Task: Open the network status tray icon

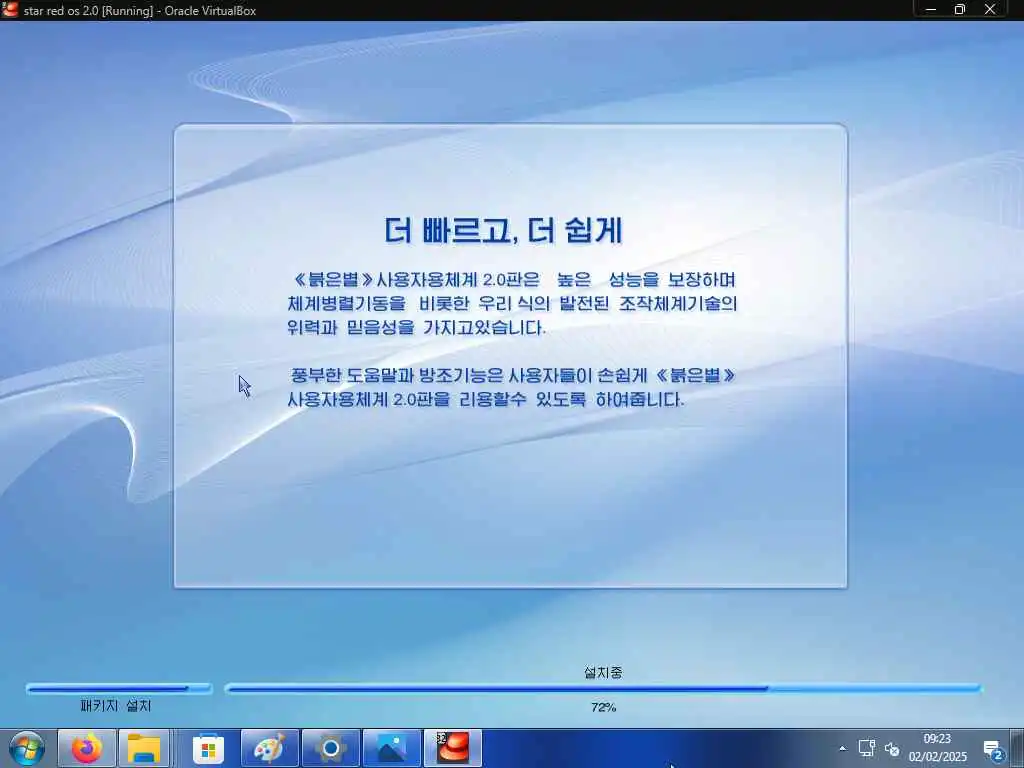Action: pyautogui.click(x=867, y=748)
